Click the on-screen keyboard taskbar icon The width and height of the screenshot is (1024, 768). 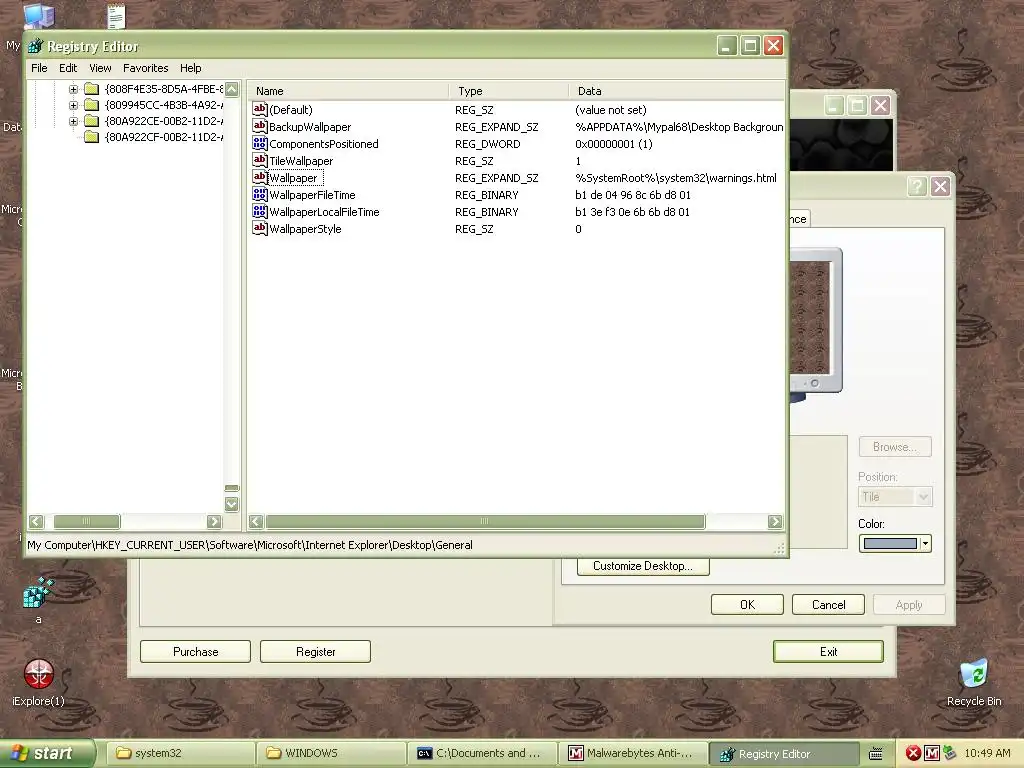pyautogui.click(x=875, y=753)
